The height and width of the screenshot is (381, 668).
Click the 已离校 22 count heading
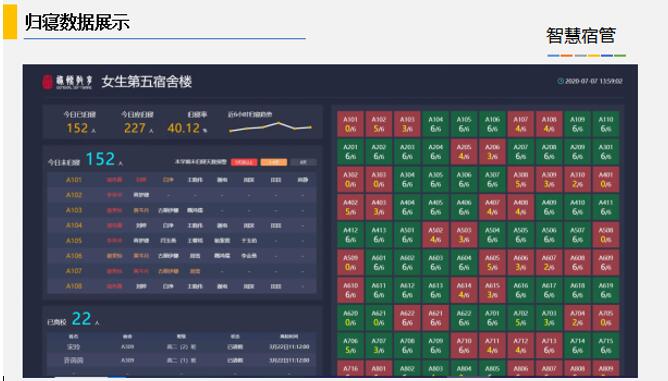[x=73, y=319]
